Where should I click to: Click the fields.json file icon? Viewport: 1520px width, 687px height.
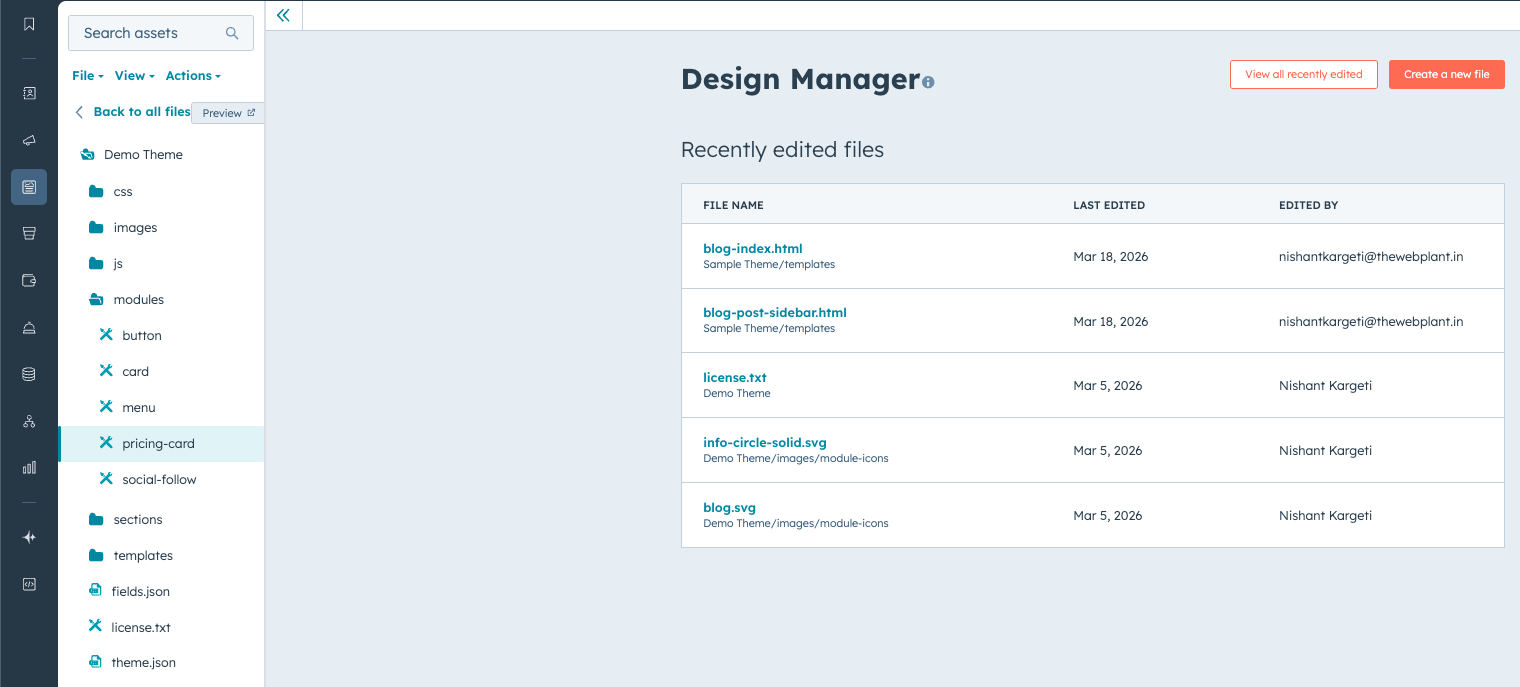[x=95, y=591]
